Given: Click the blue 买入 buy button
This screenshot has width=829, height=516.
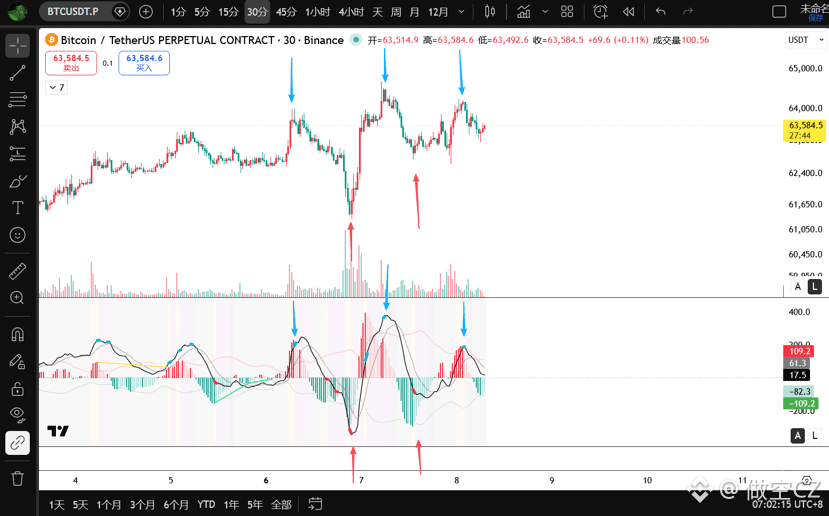Looking at the screenshot, I should click(x=144, y=63).
